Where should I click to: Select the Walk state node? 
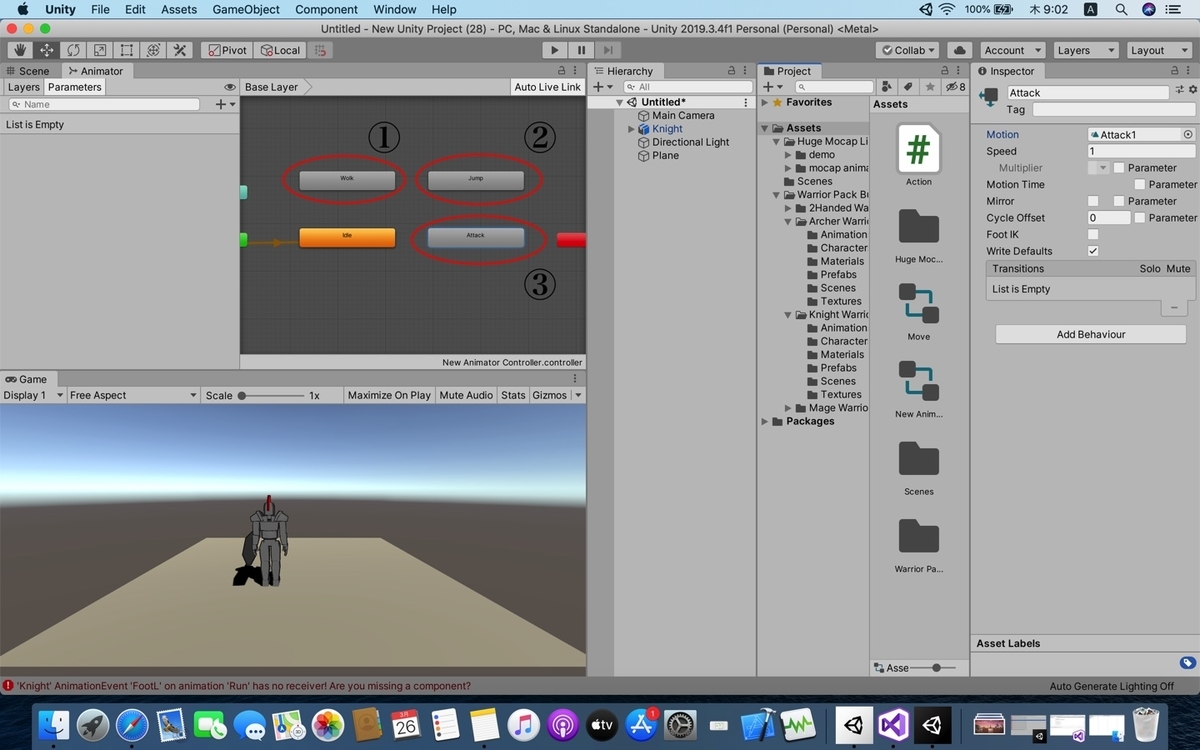coord(347,180)
